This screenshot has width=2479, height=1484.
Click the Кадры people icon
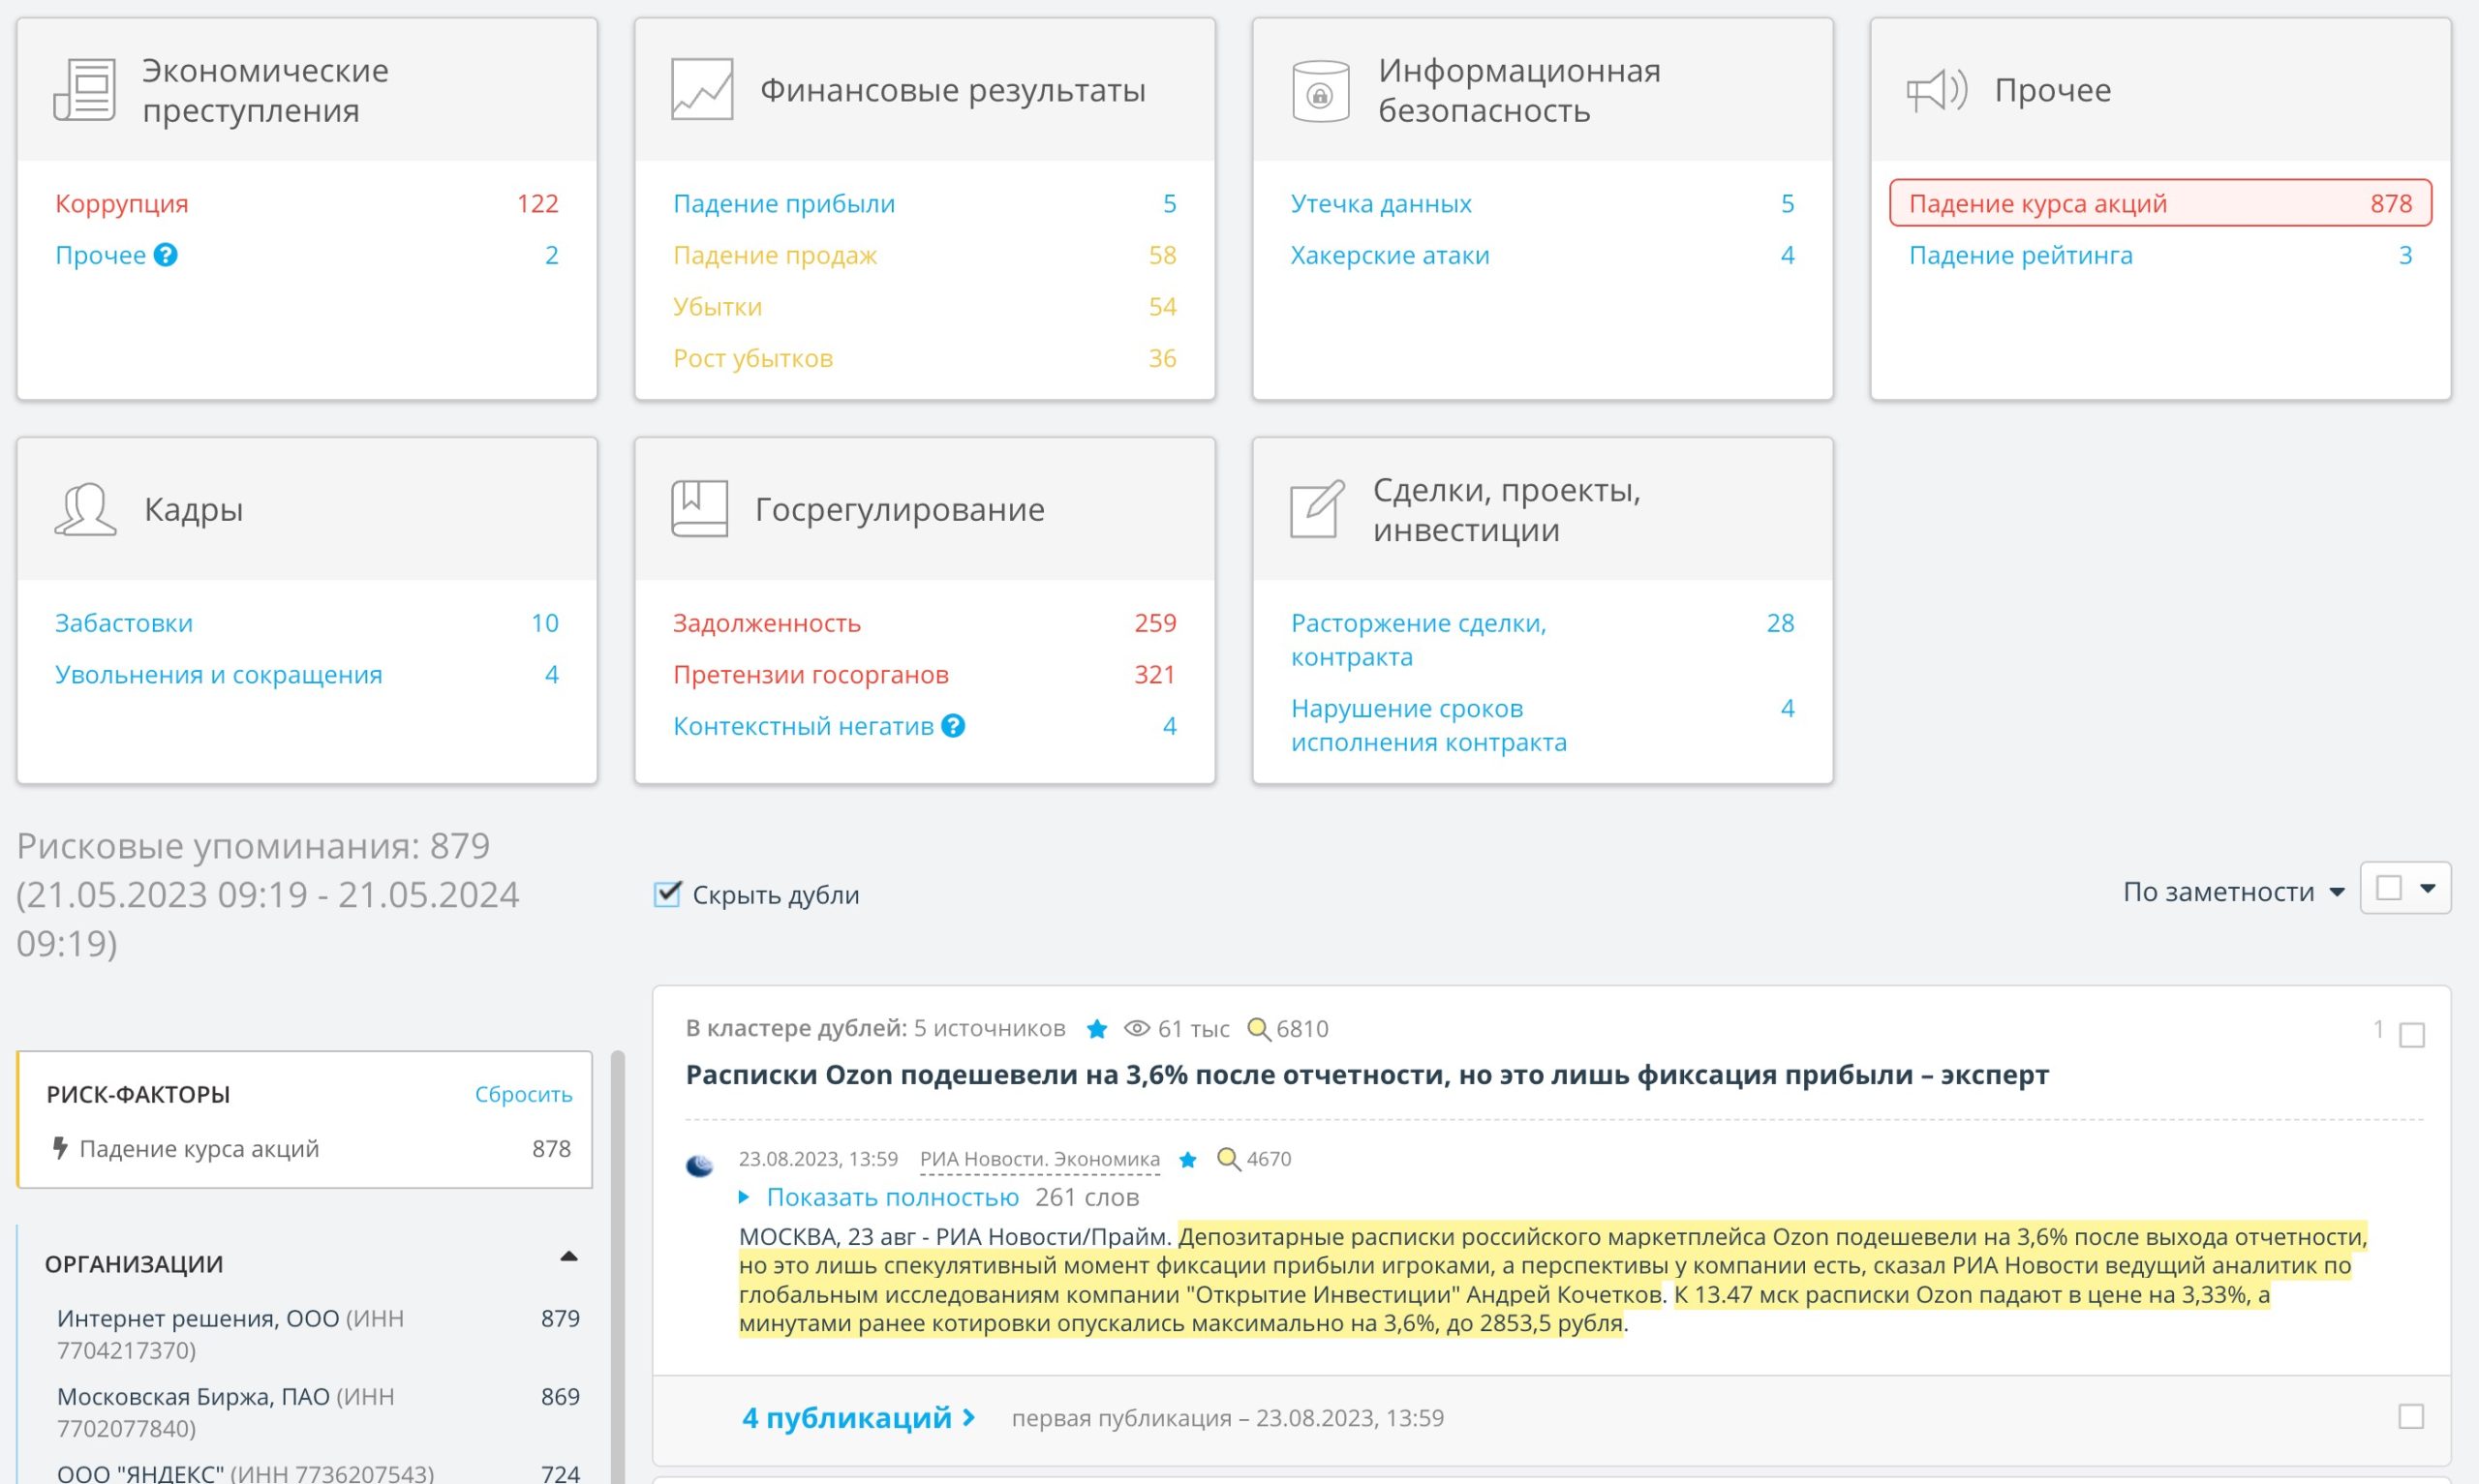click(85, 509)
